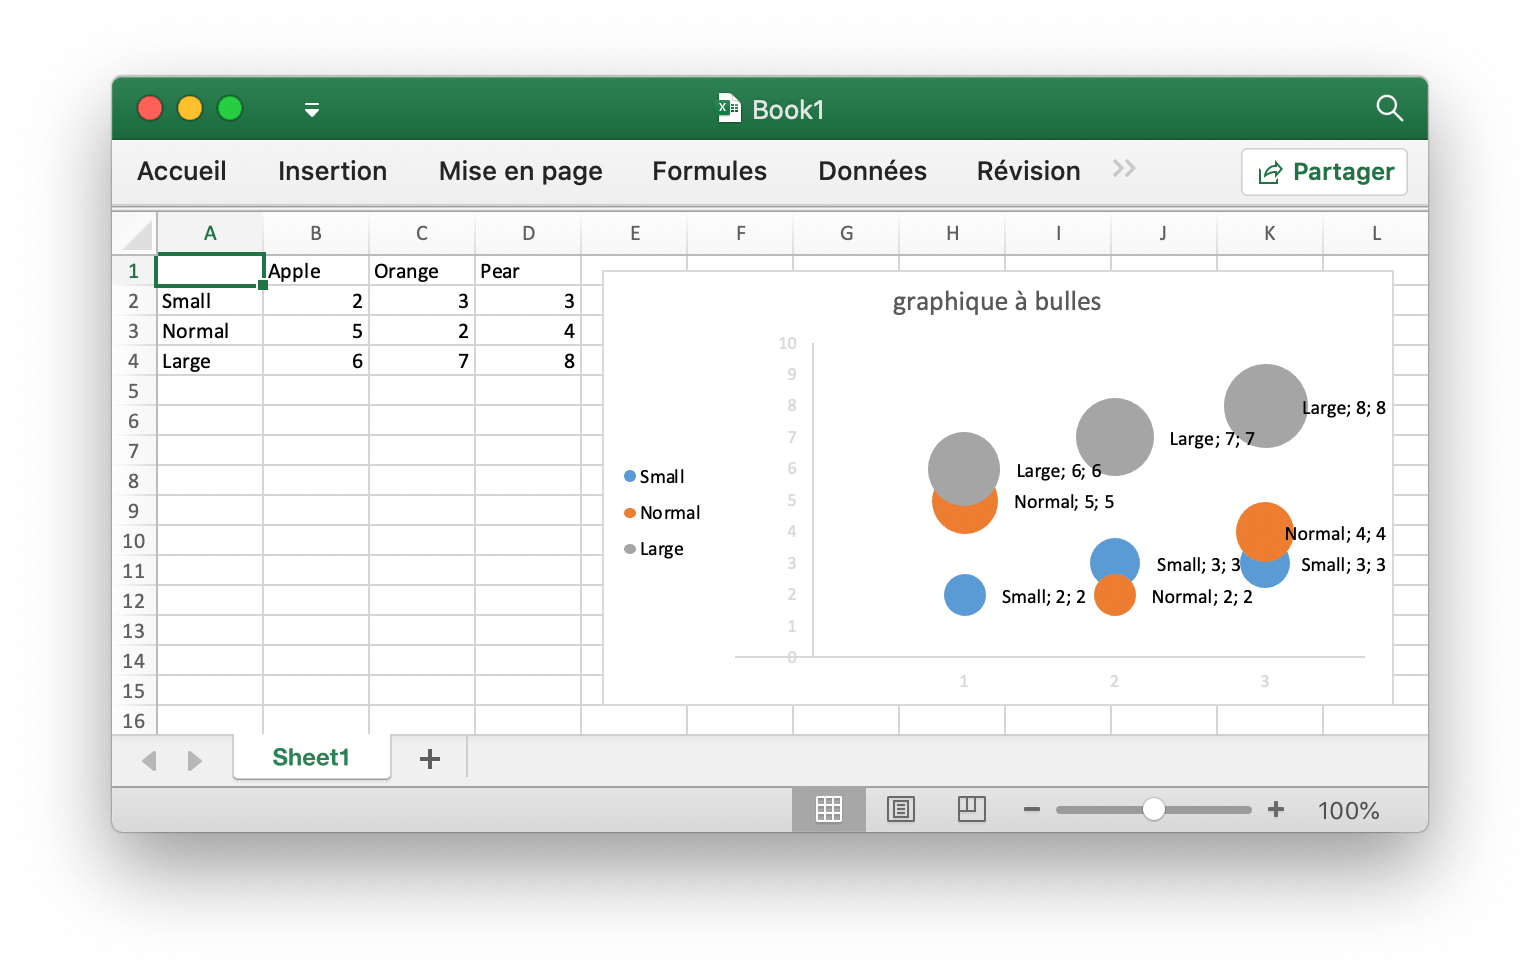Click the left sheet scroll arrow

tap(149, 761)
